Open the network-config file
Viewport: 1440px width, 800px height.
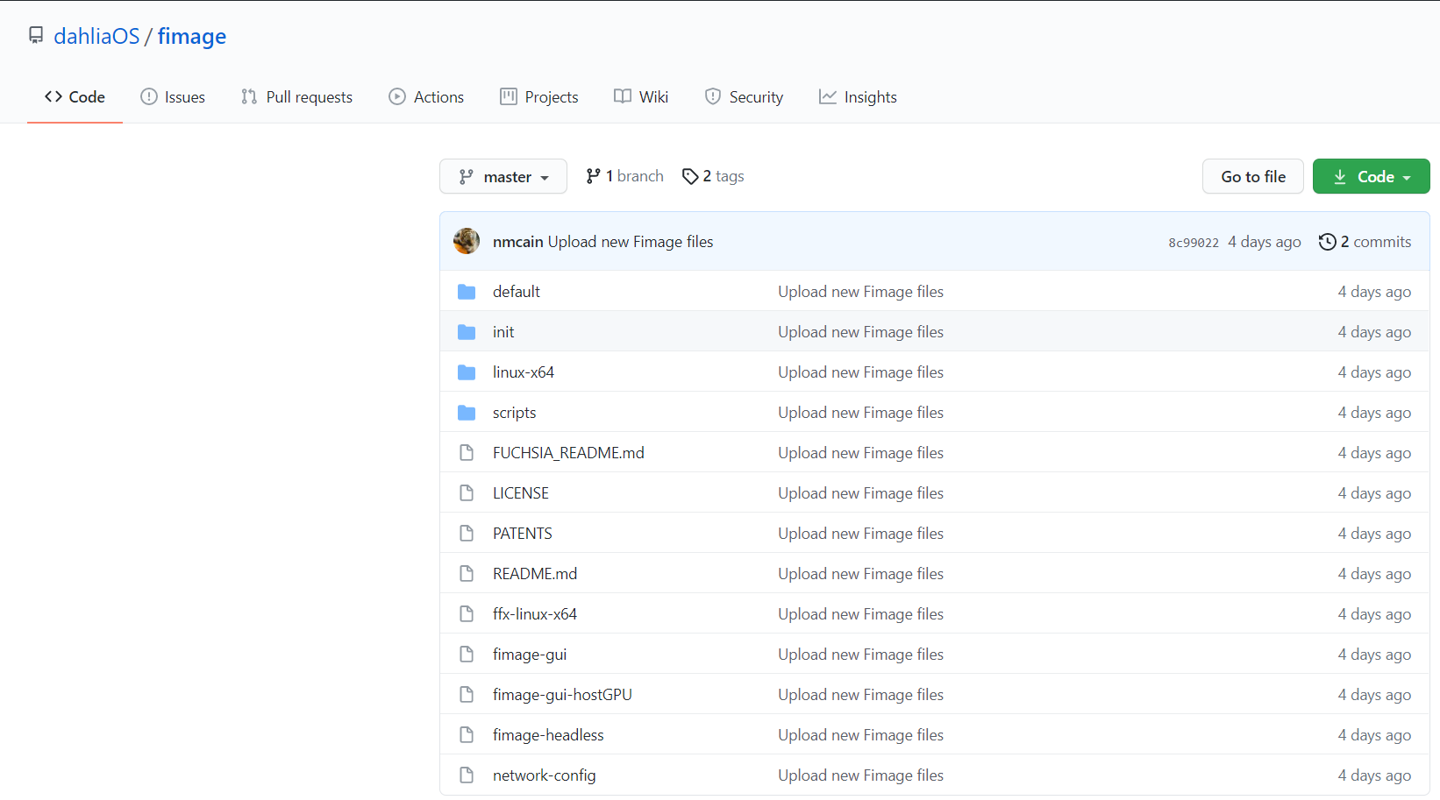[544, 775]
